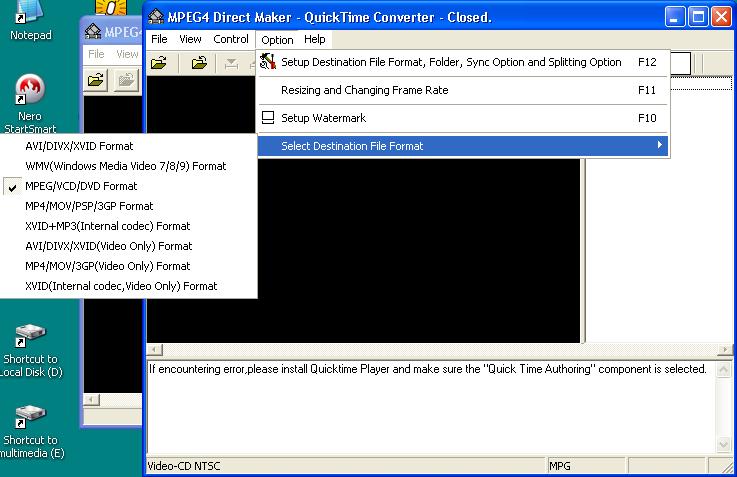Image resolution: width=737 pixels, height=477 pixels.
Task: Click open-folder toolbar button in background MPEG window
Action: coord(96,80)
